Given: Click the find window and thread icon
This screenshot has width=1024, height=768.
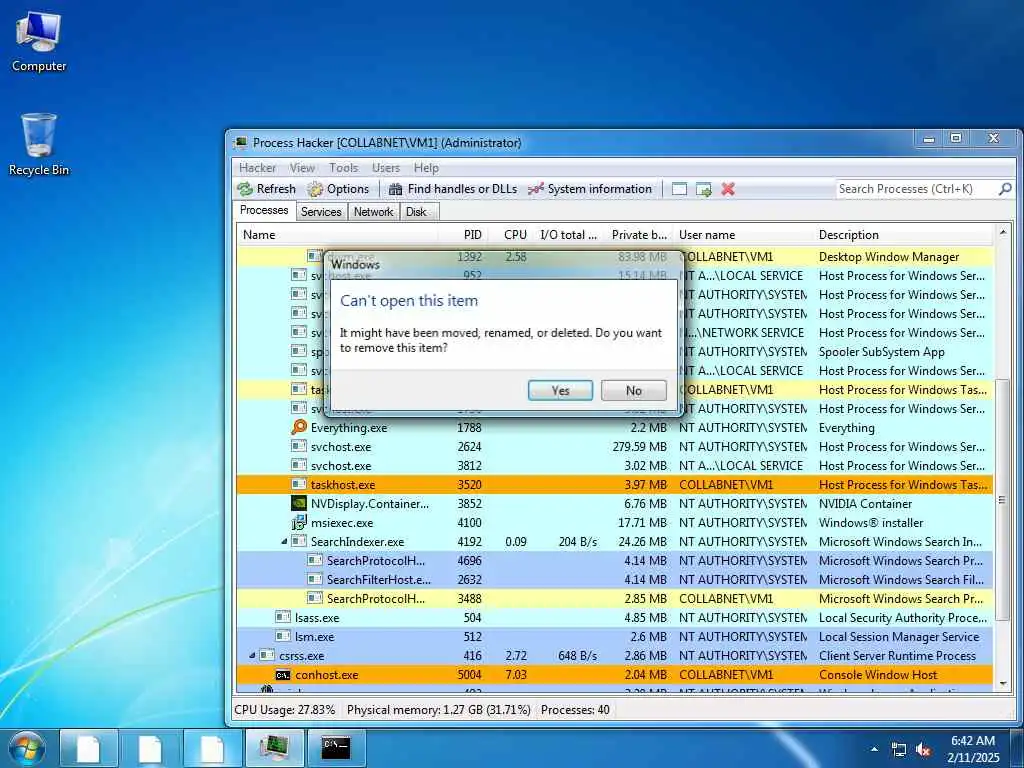Looking at the screenshot, I should click(703, 189).
